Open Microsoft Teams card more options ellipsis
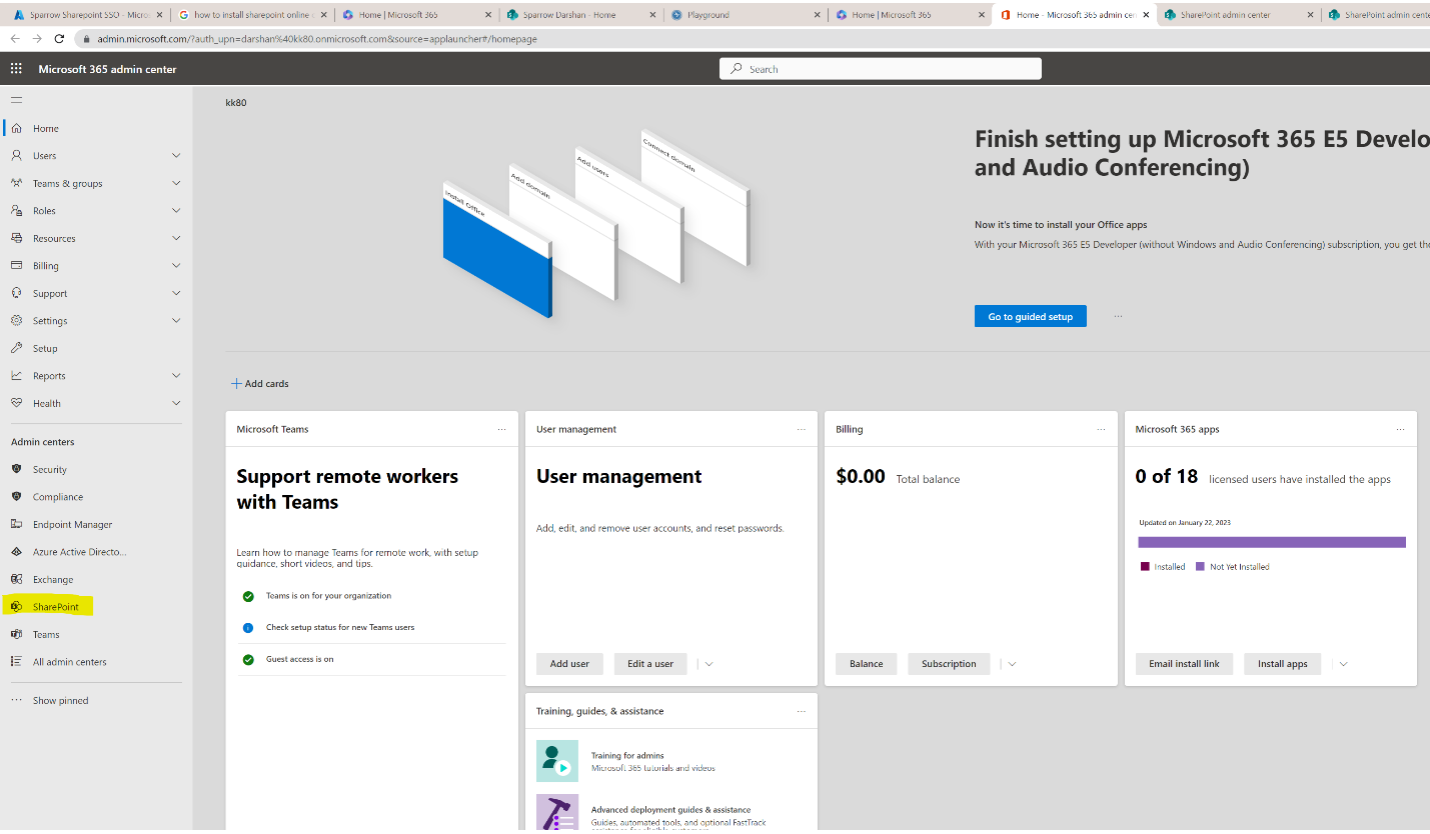This screenshot has width=1430, height=834. (502, 429)
